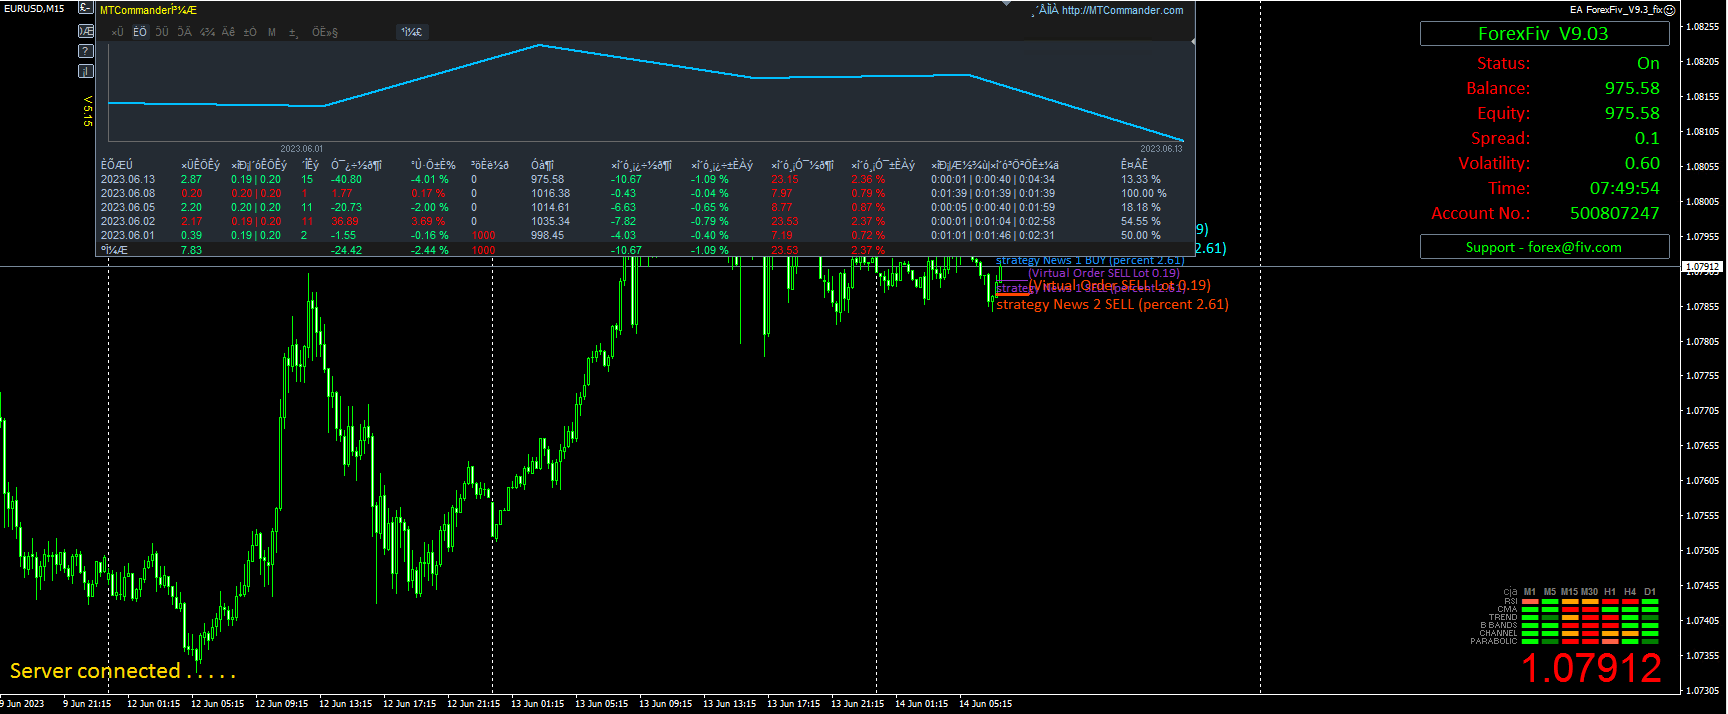The width and height of the screenshot is (1728, 714).
Task: Click the 100.00 % win rate cell
Action: click(x=1144, y=194)
